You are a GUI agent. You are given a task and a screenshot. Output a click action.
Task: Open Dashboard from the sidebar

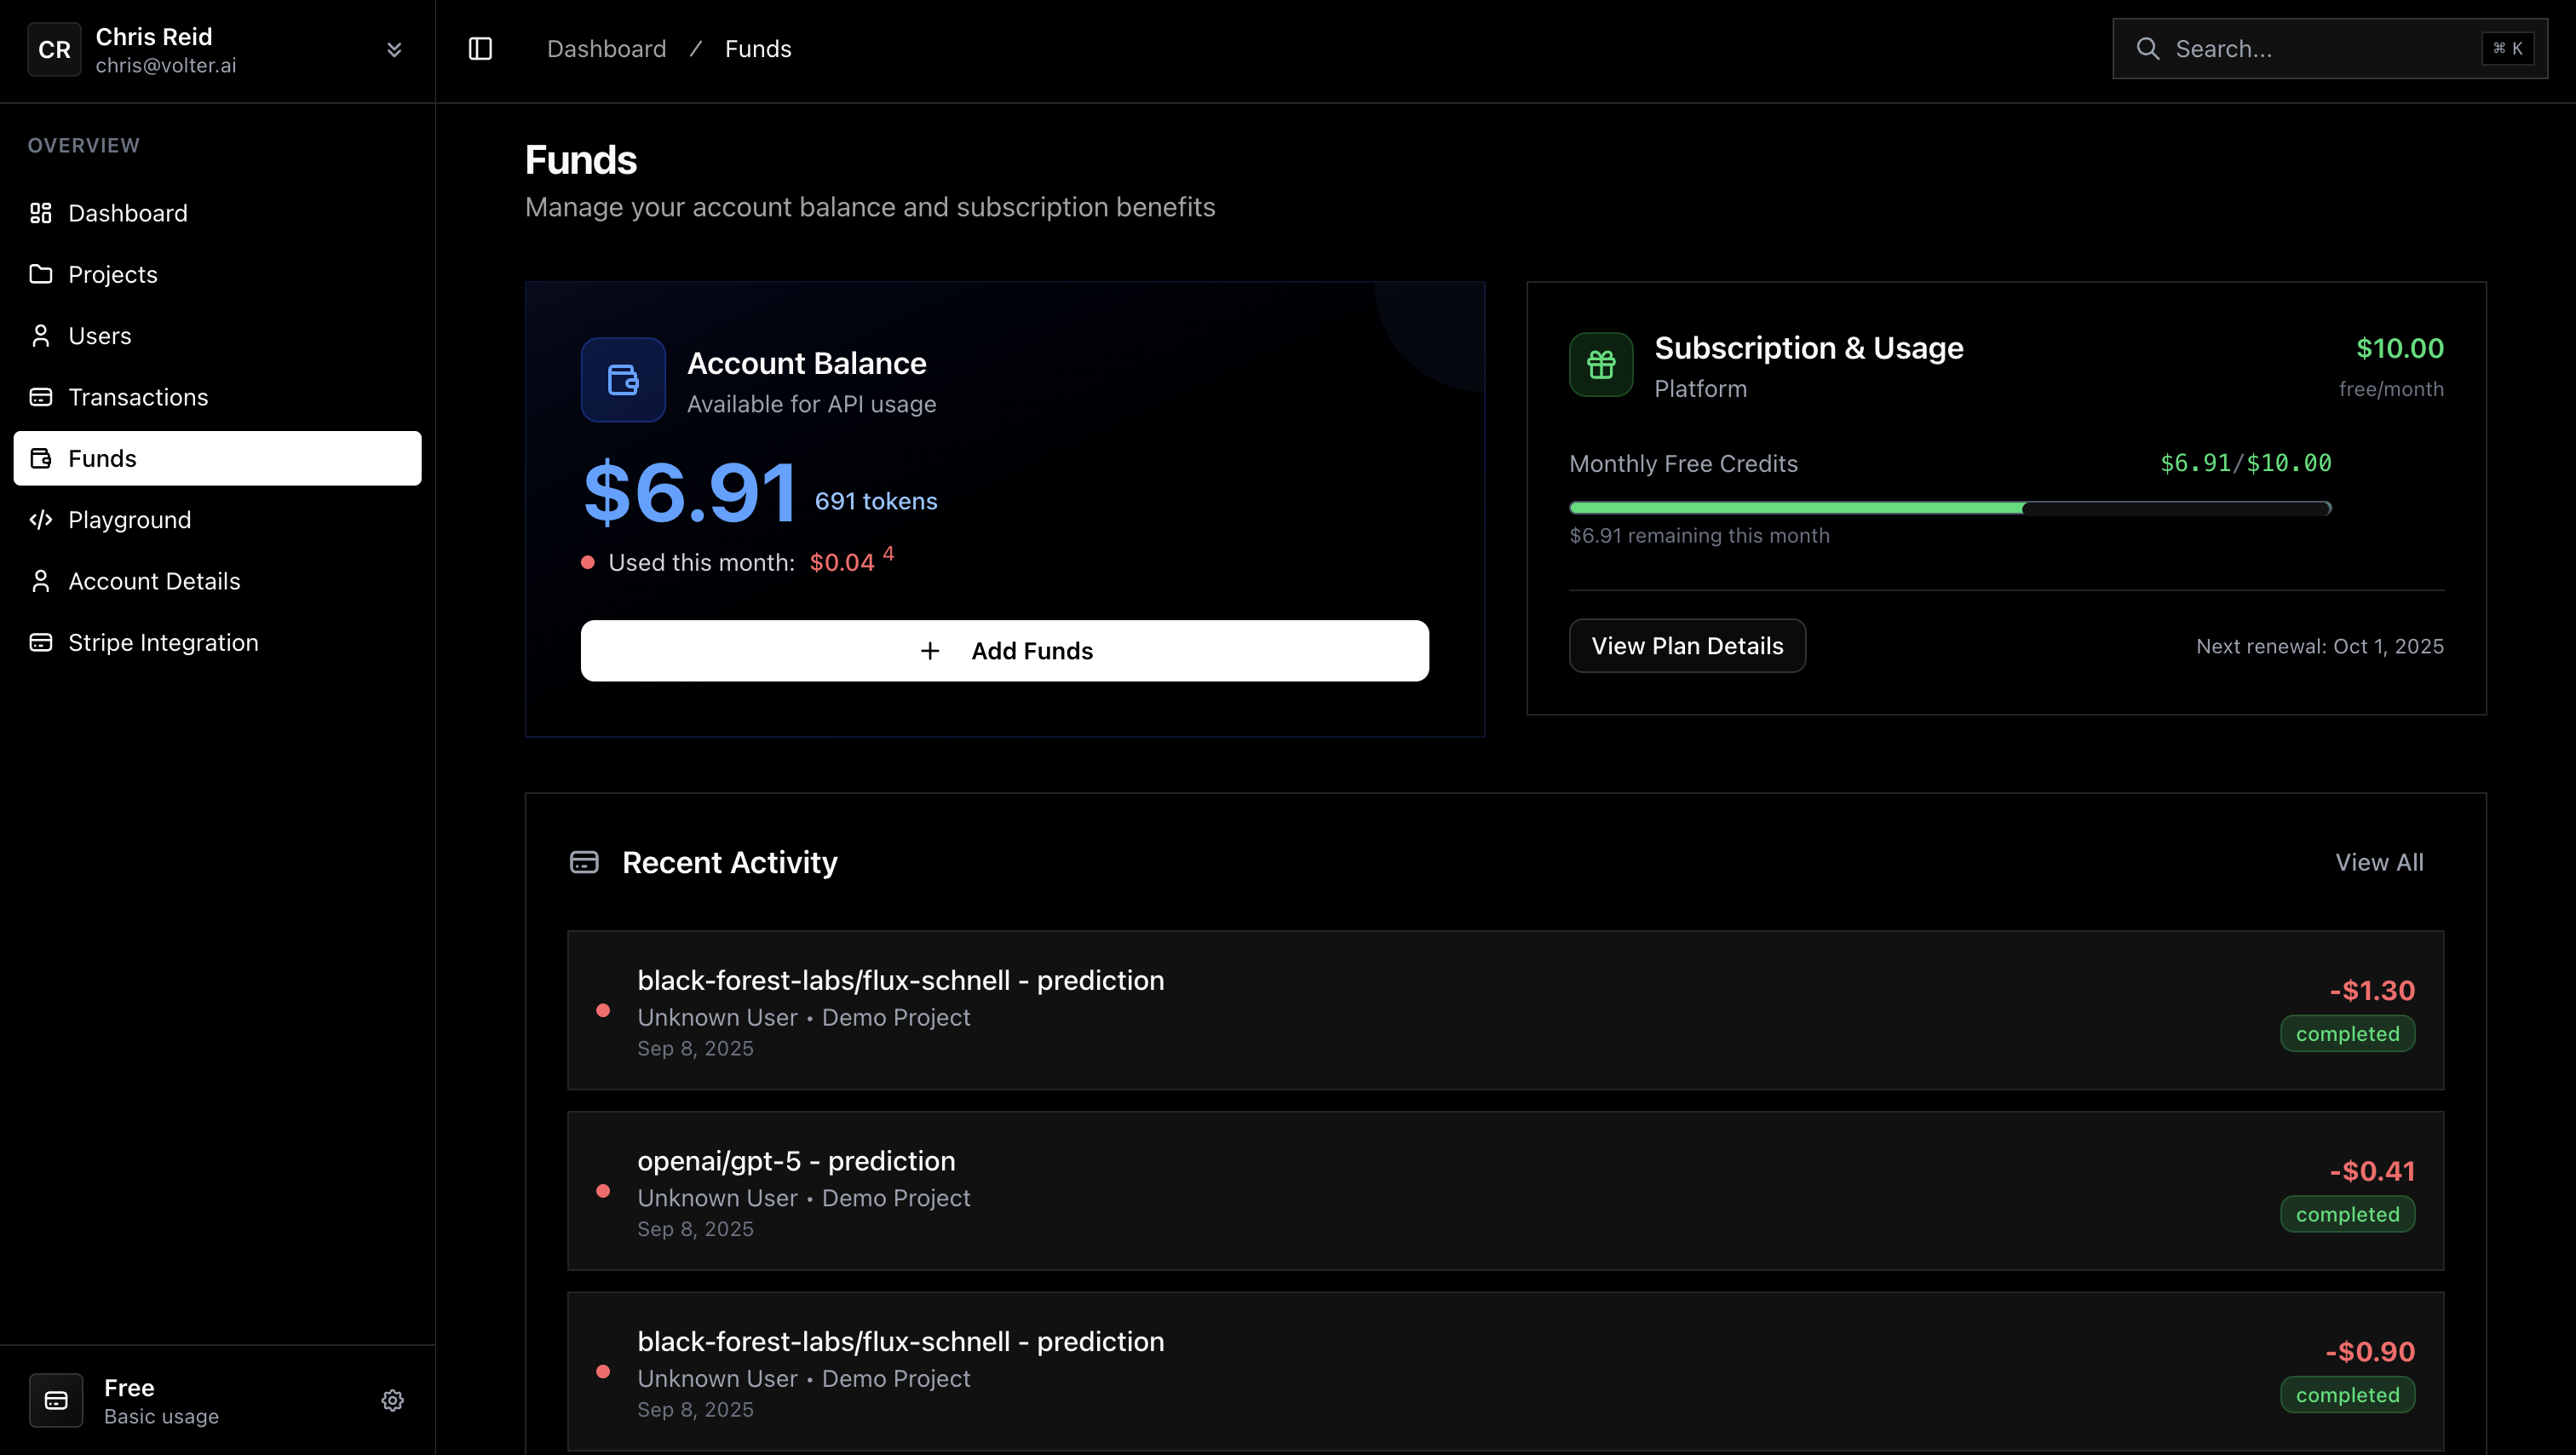(218, 213)
